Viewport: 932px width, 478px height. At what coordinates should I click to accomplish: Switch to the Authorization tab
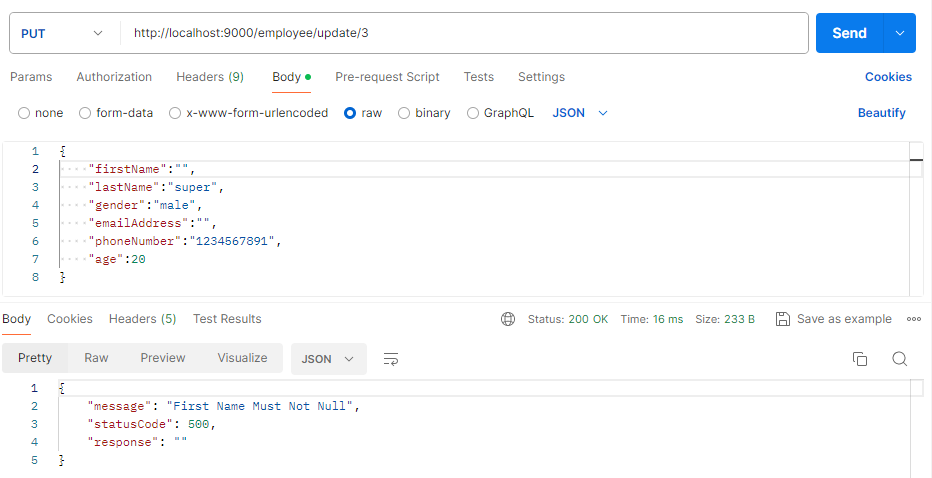(114, 77)
